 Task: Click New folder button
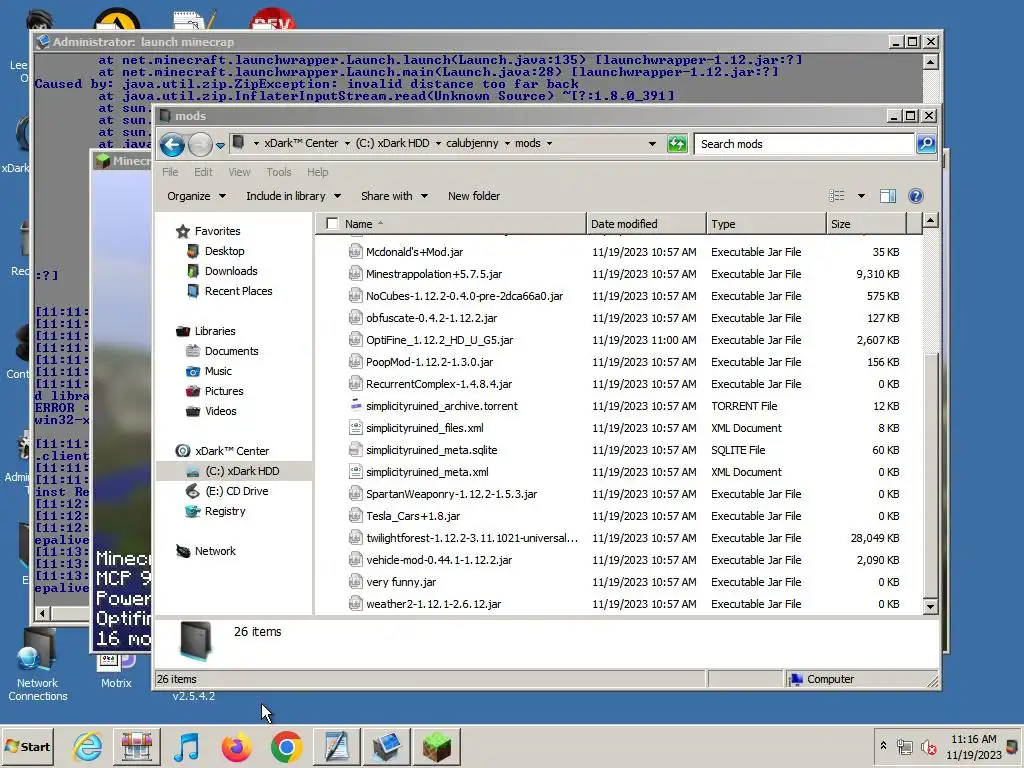pyautogui.click(x=474, y=196)
